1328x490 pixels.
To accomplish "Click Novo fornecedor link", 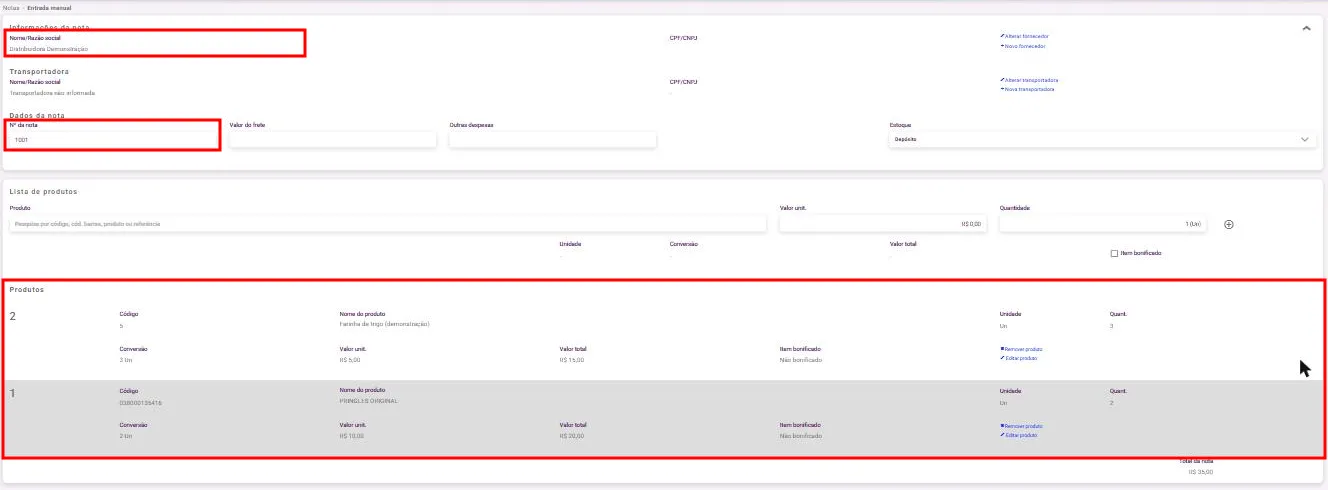I will [x=1023, y=46].
